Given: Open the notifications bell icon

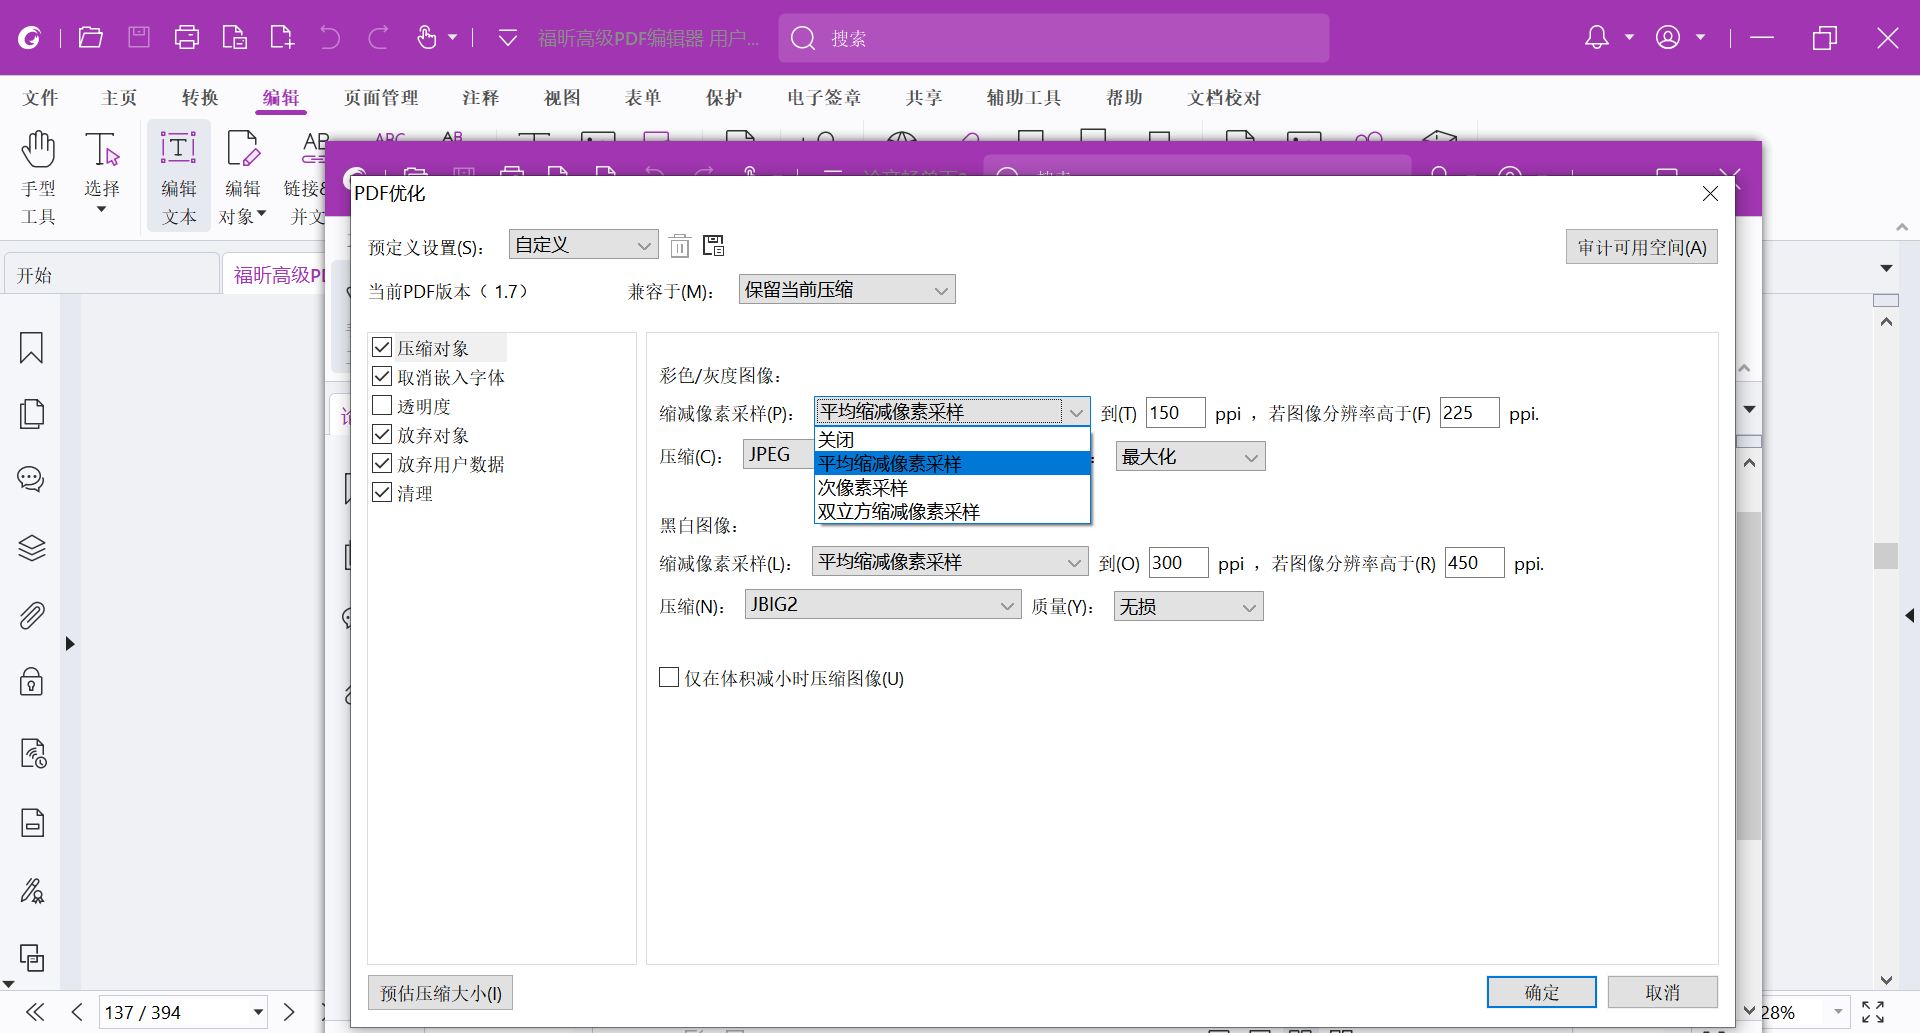Looking at the screenshot, I should [x=1597, y=38].
